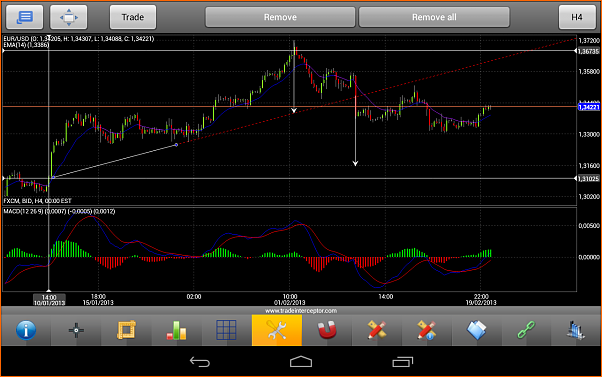Tap the Android home navigation button
602x377 pixels.
(301, 362)
